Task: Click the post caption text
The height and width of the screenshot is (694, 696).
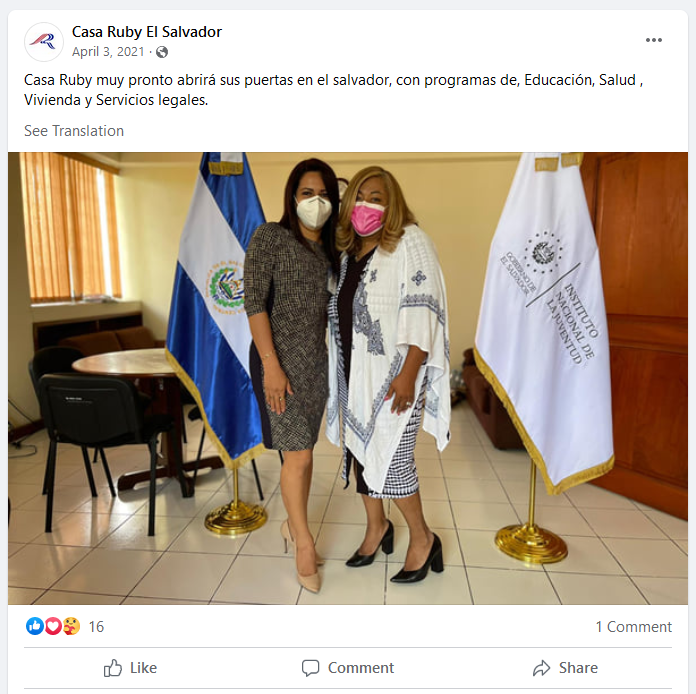Action: 334,90
